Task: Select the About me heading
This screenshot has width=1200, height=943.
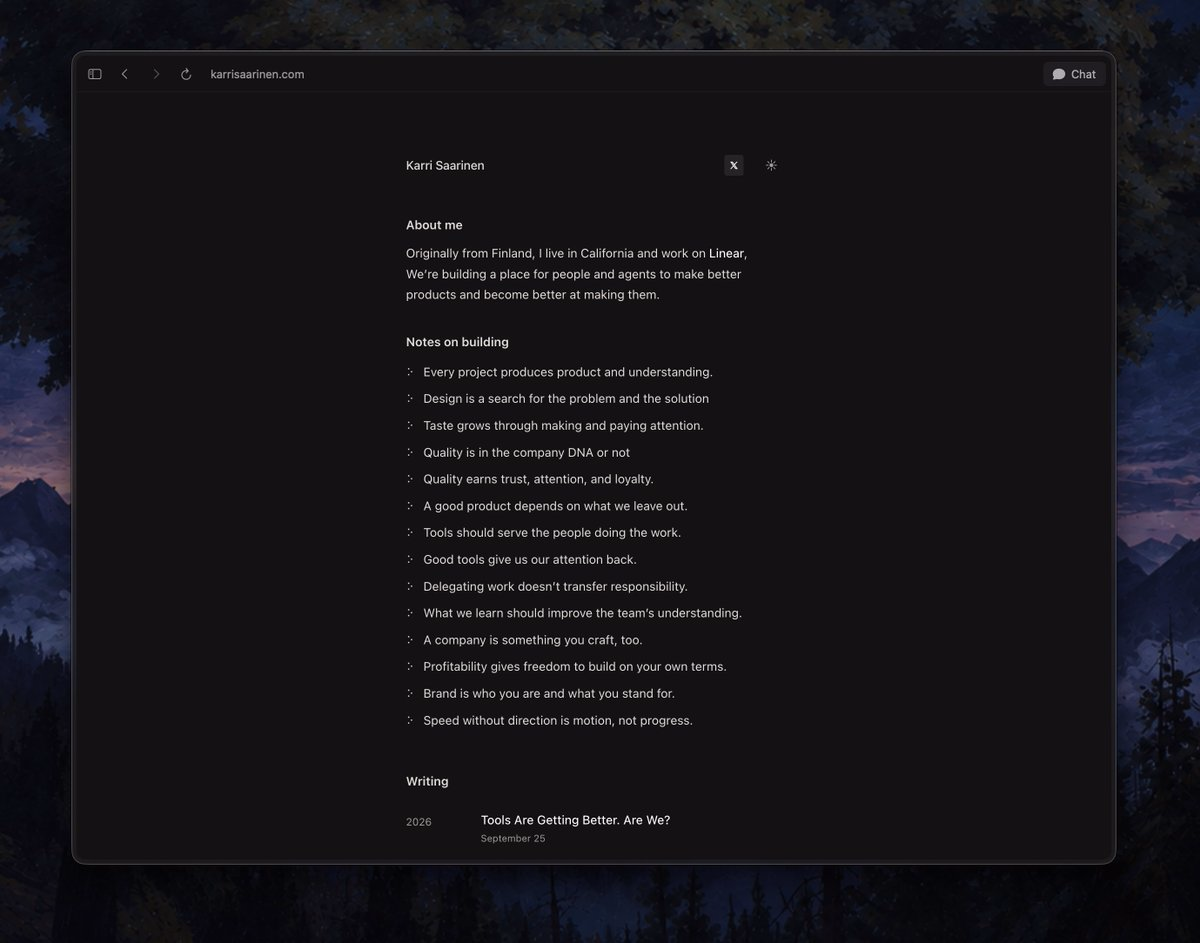Action: [434, 225]
